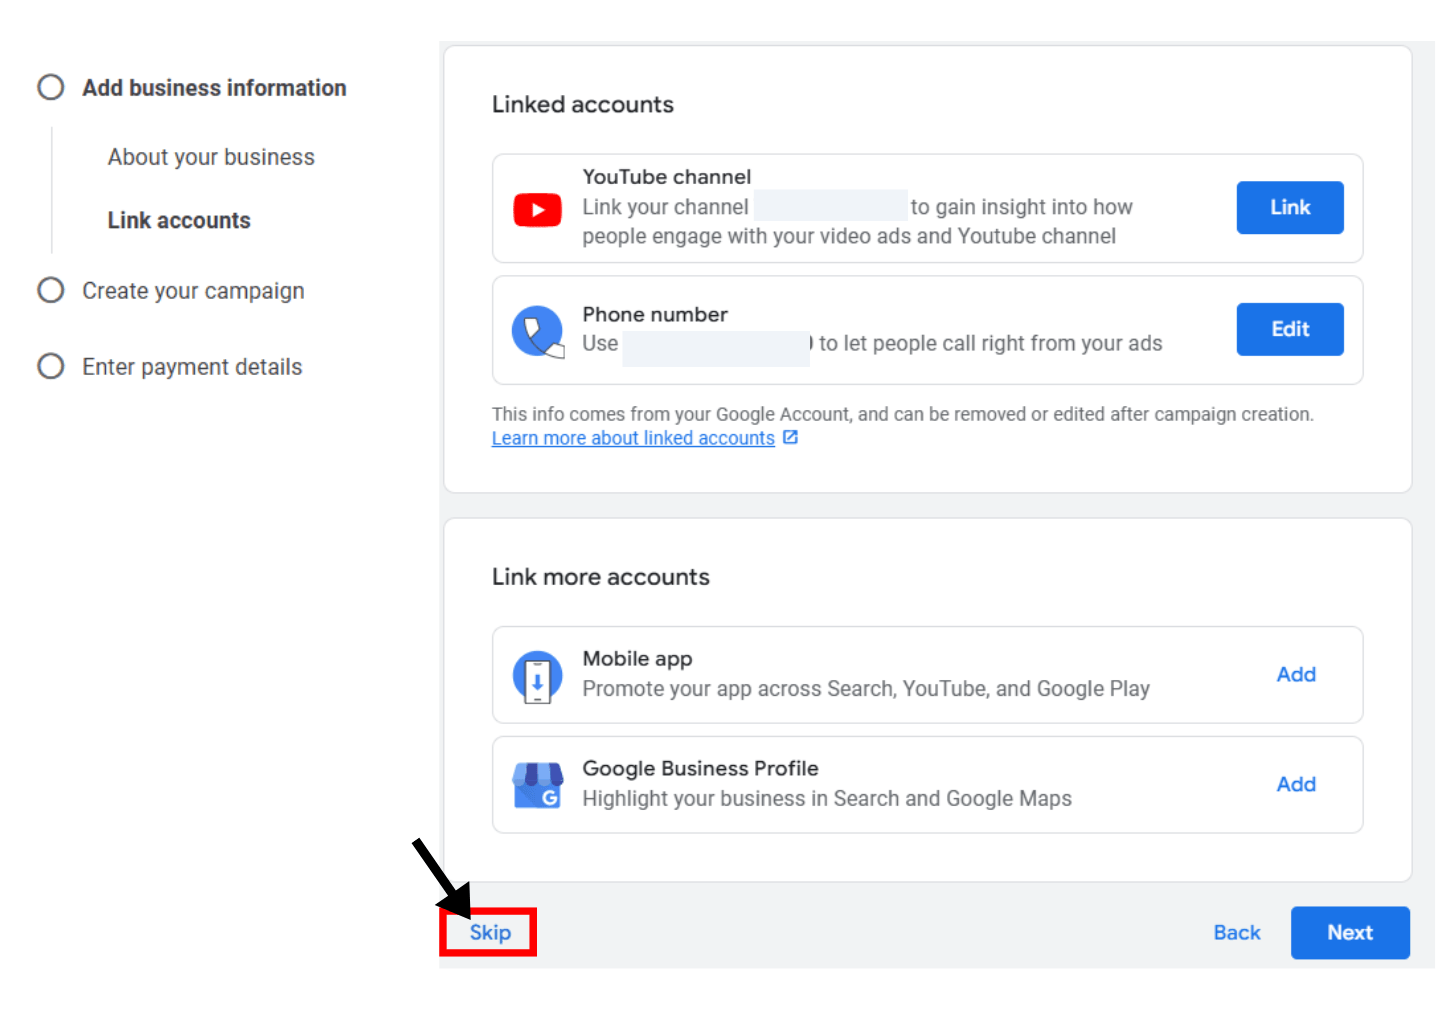Edit the phone number
1454x1036 pixels.
pos(1289,329)
